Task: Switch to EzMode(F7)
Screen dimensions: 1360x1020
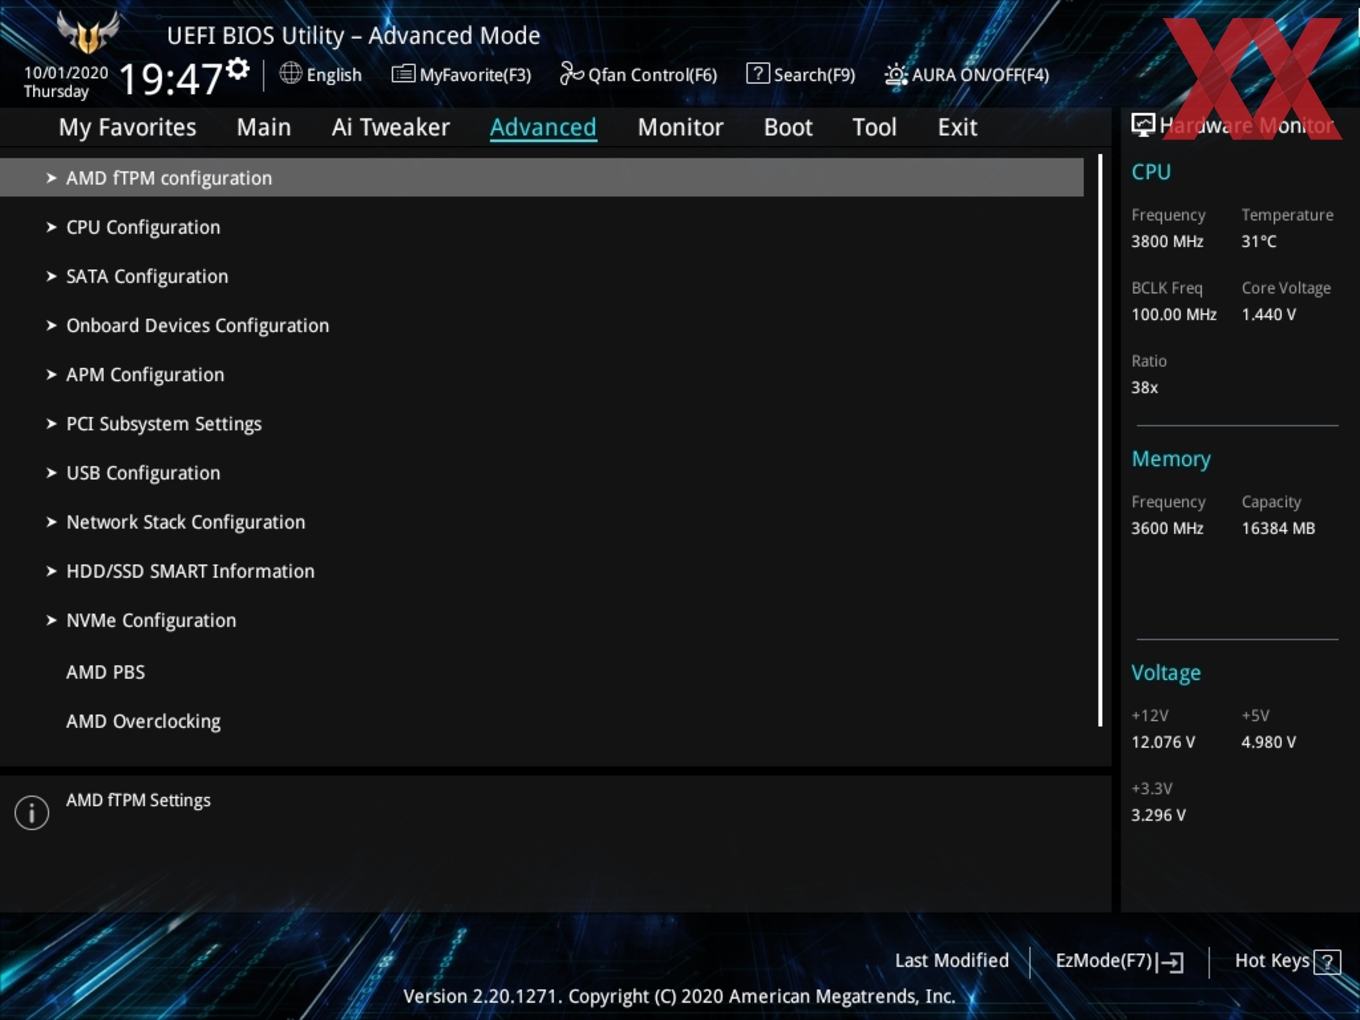Action: click(x=1119, y=961)
